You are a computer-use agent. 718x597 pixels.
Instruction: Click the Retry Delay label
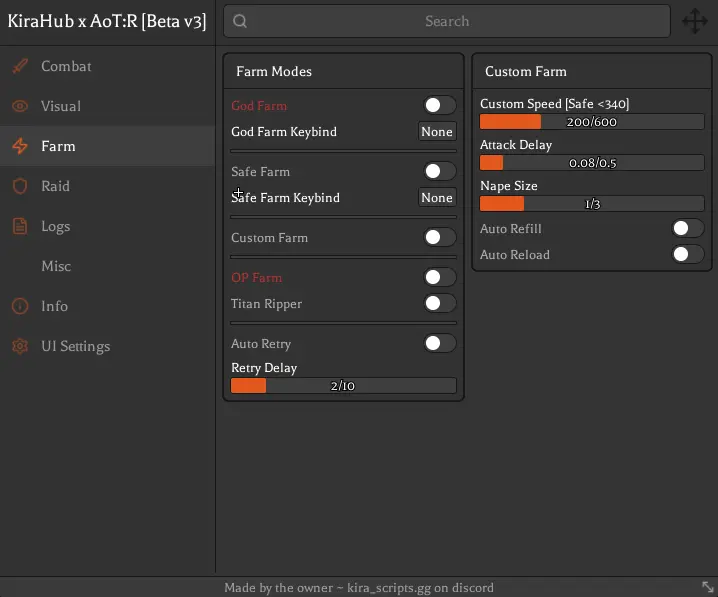[264, 368]
